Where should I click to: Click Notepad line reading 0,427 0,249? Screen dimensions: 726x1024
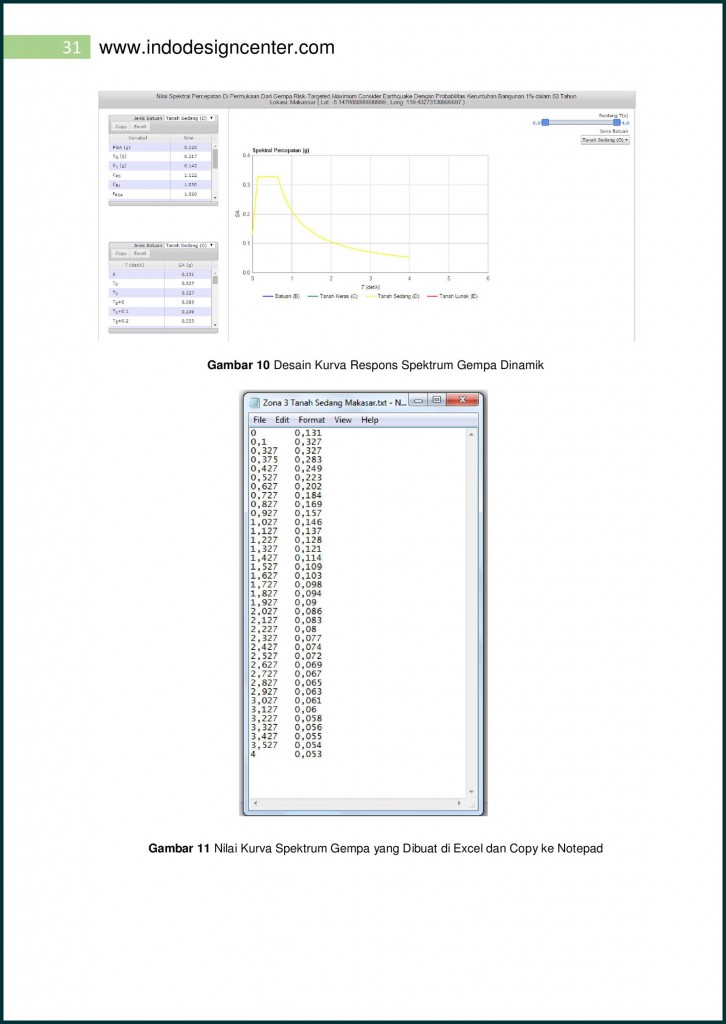point(287,469)
